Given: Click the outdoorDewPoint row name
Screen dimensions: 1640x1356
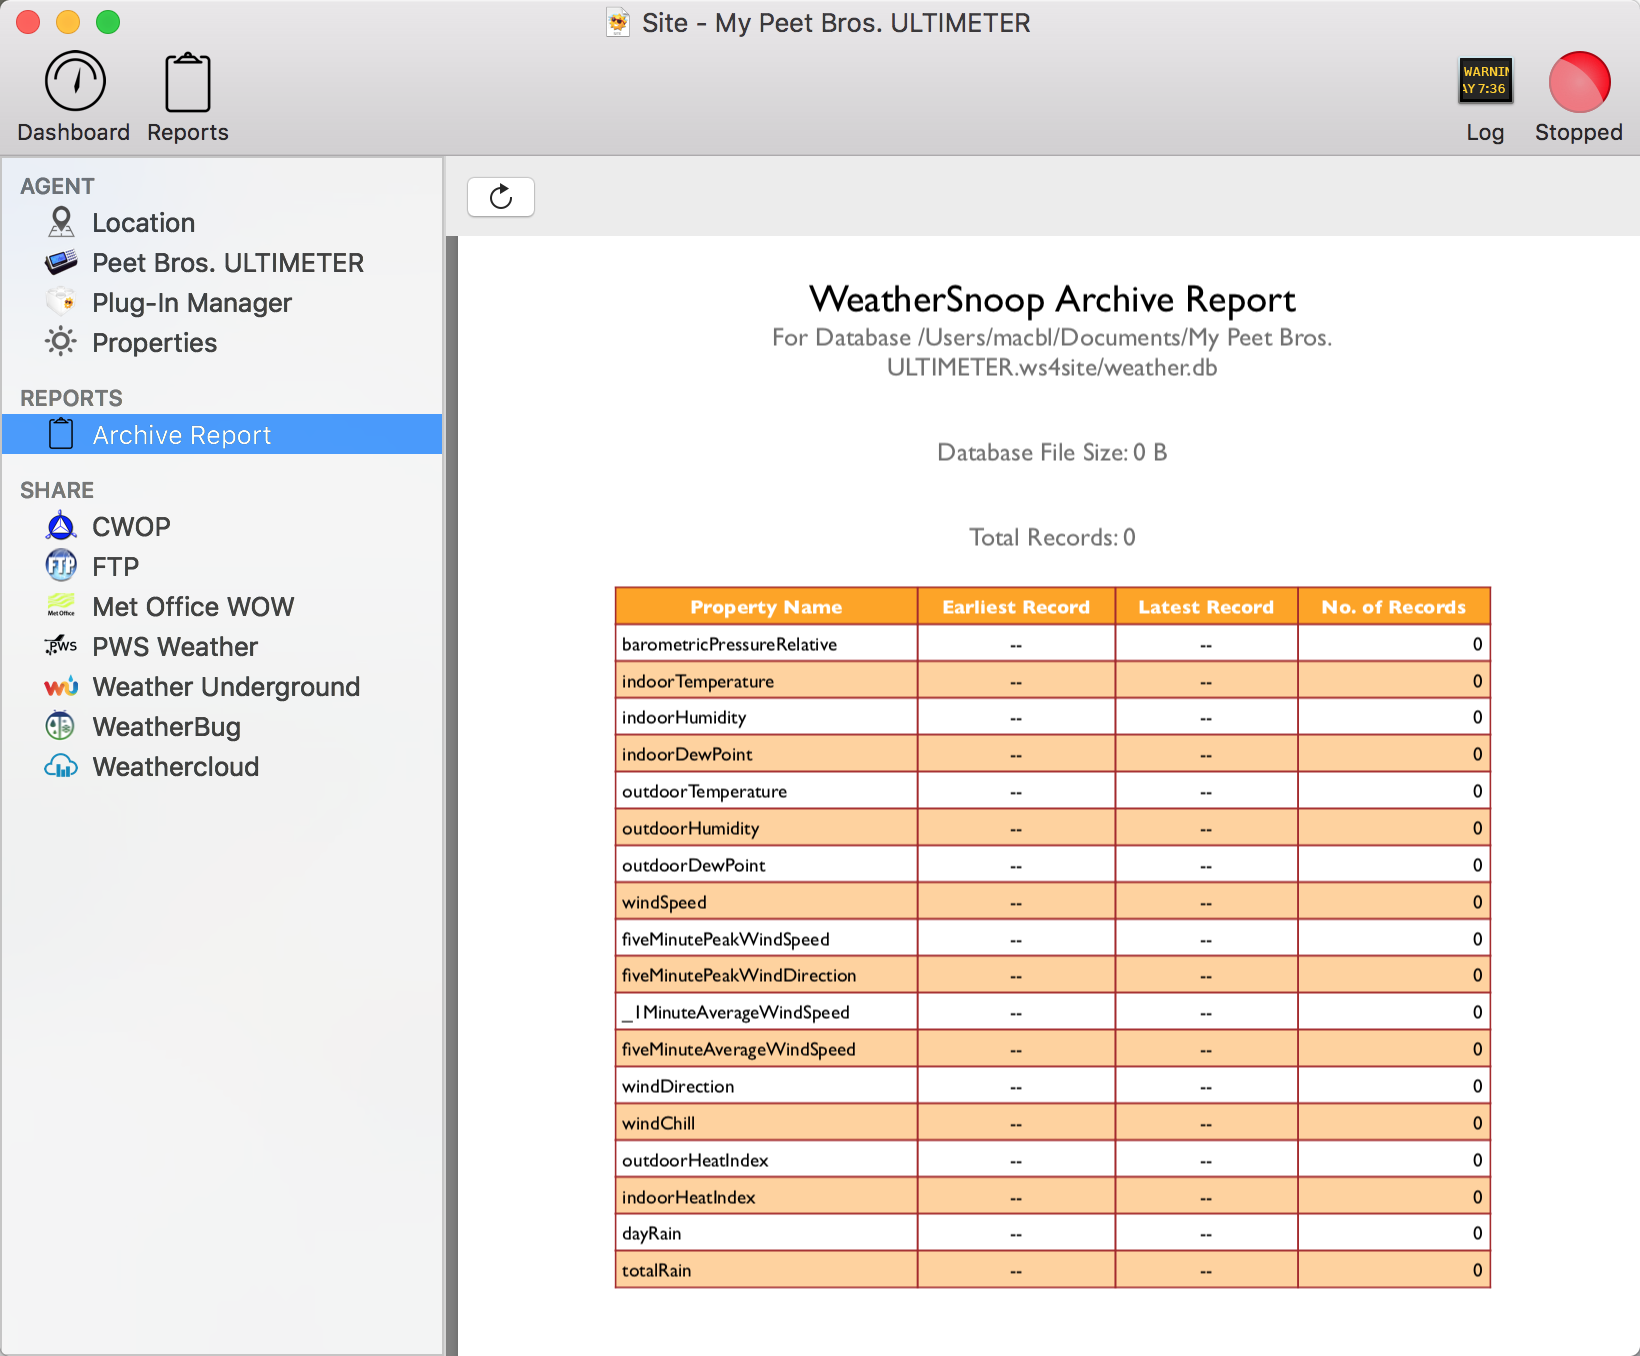Looking at the screenshot, I should 693,865.
